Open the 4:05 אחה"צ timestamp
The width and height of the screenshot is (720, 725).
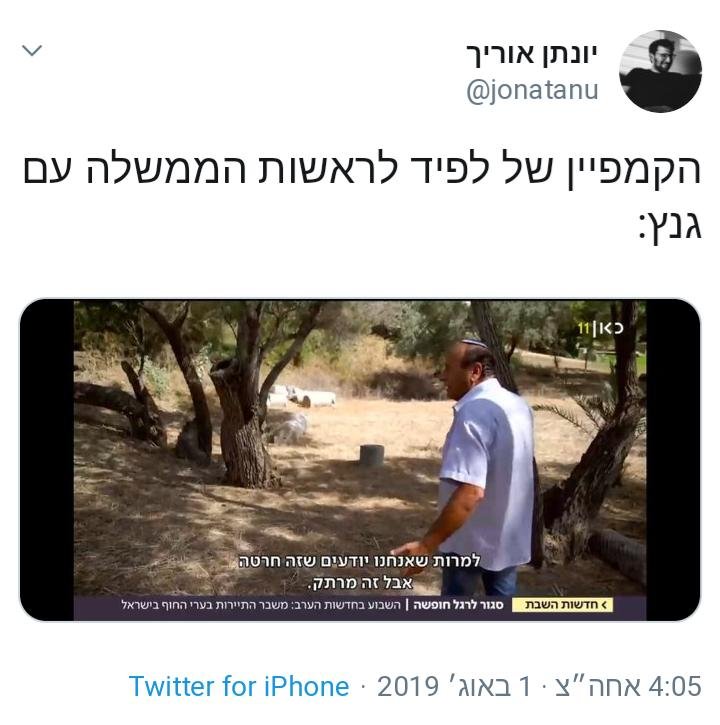628,686
